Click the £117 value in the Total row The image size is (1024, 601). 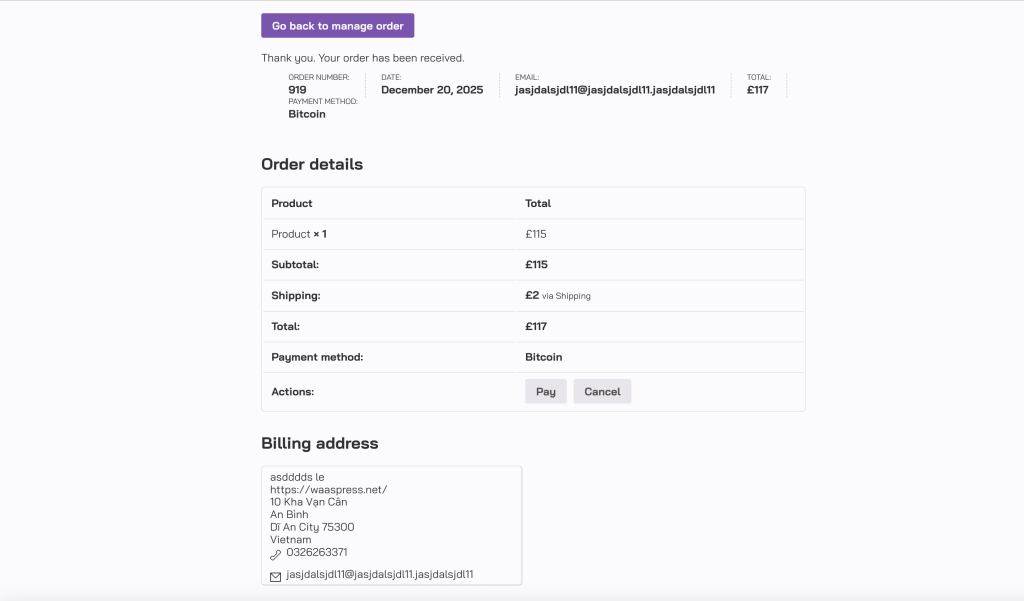pos(536,326)
